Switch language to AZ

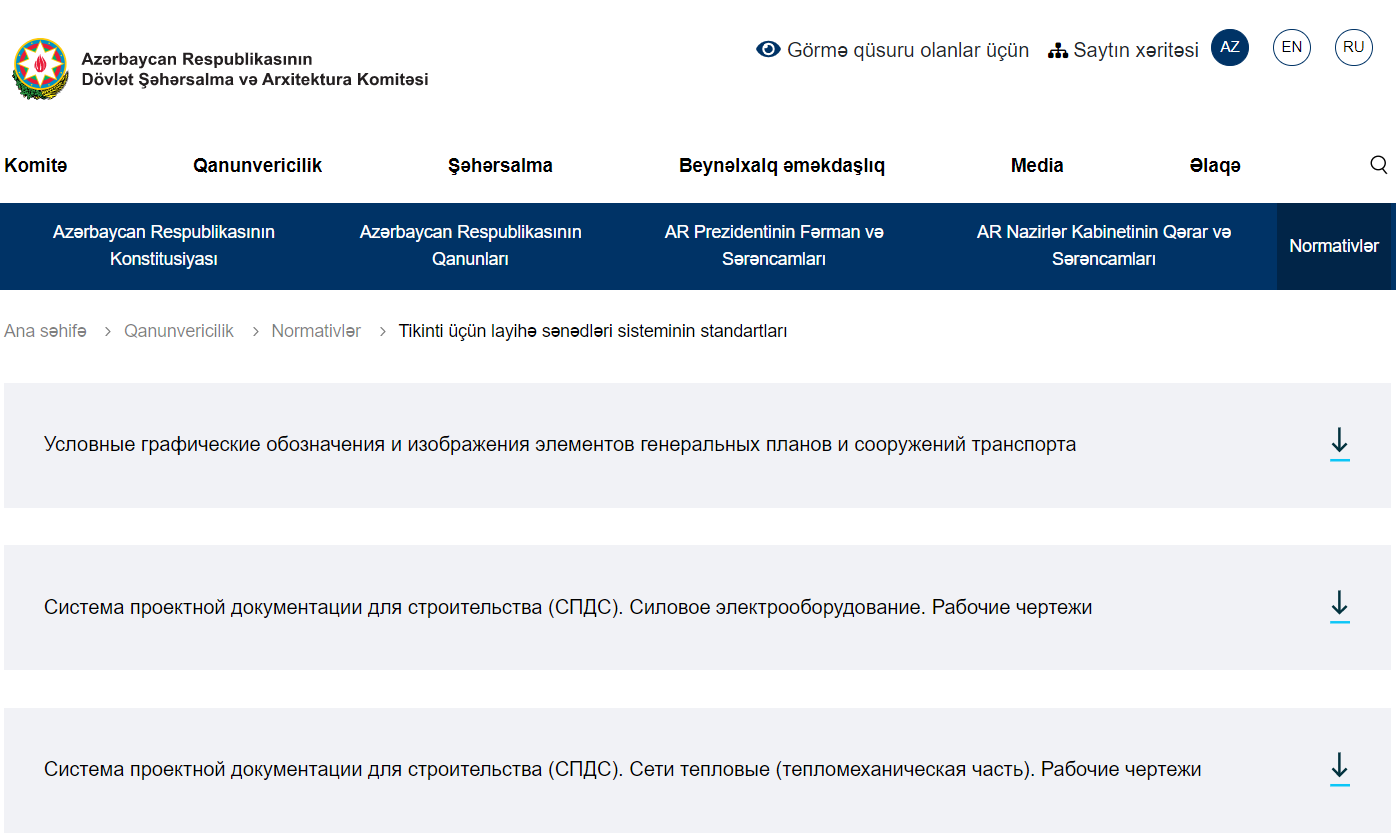(x=1230, y=47)
